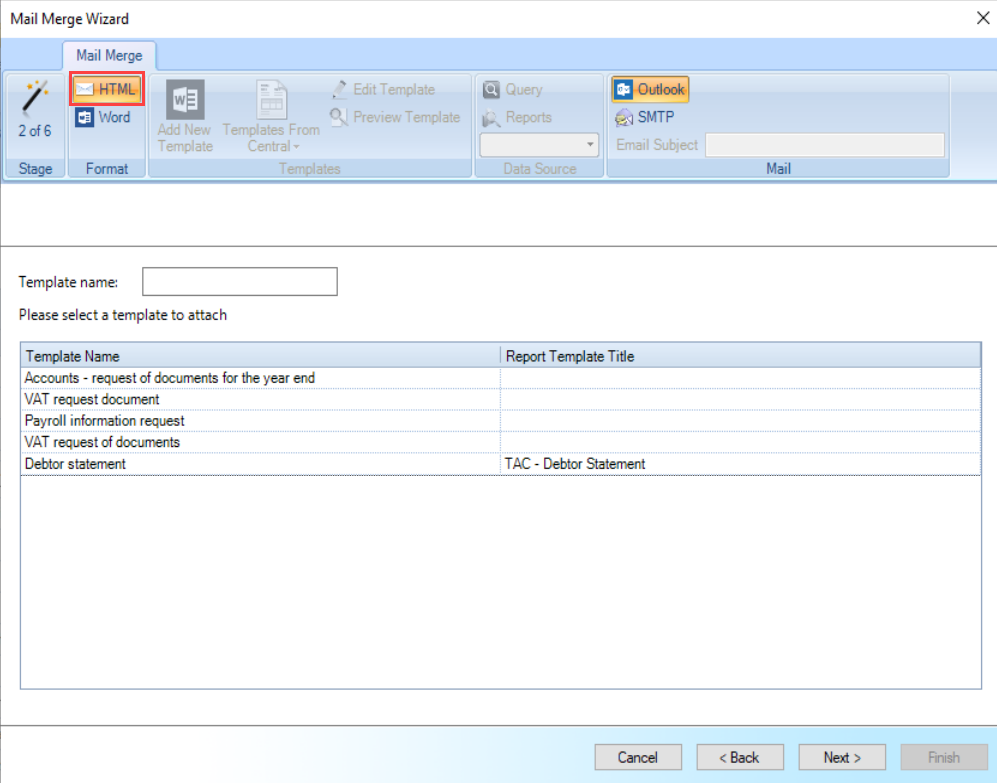Viewport: 997px width, 783px height.
Task: Choose SMTP as mail method
Action: 645,118
